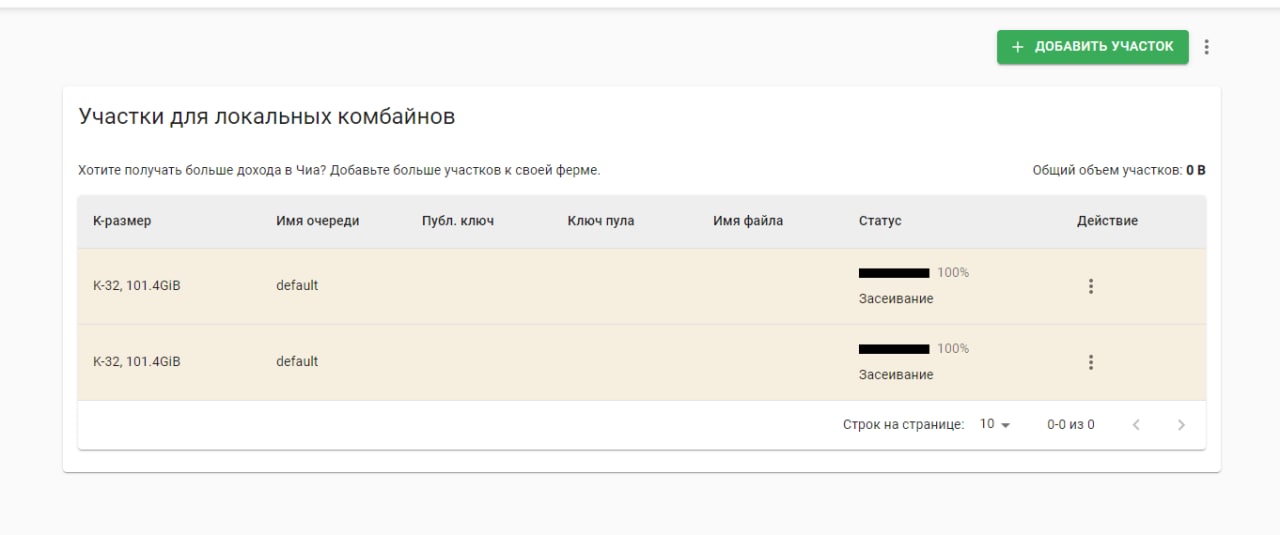Click the Засеивание status in the first row
This screenshot has width=1280, height=535.
(x=896, y=299)
